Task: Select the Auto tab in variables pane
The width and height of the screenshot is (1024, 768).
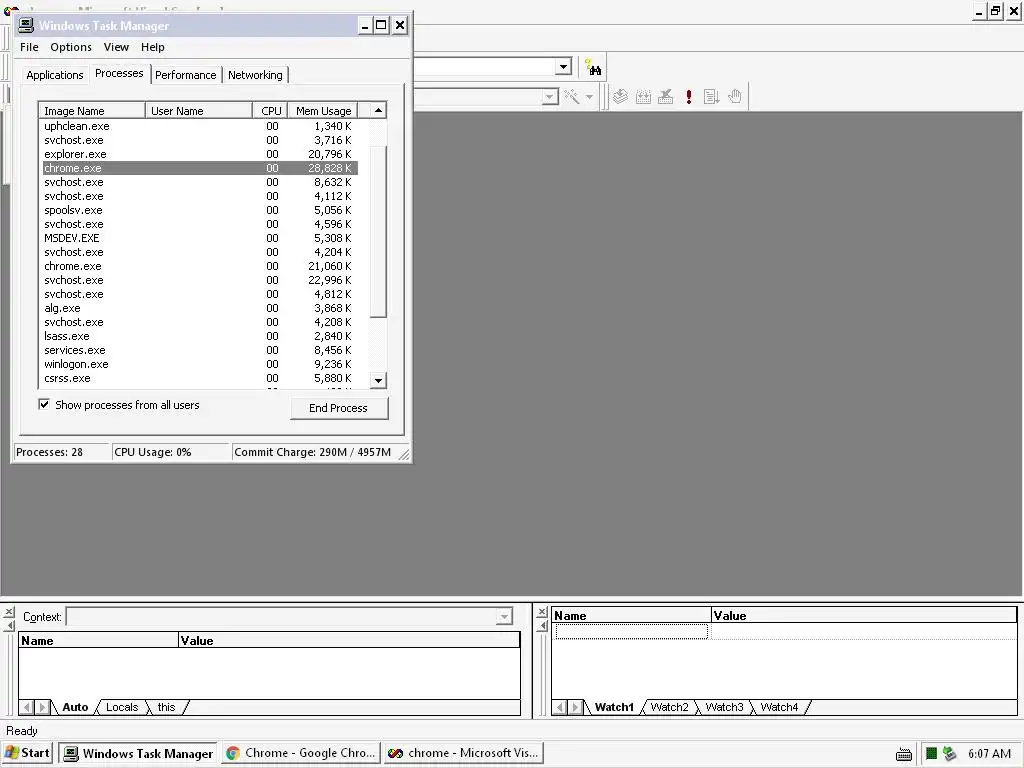Action: pyautogui.click(x=75, y=707)
